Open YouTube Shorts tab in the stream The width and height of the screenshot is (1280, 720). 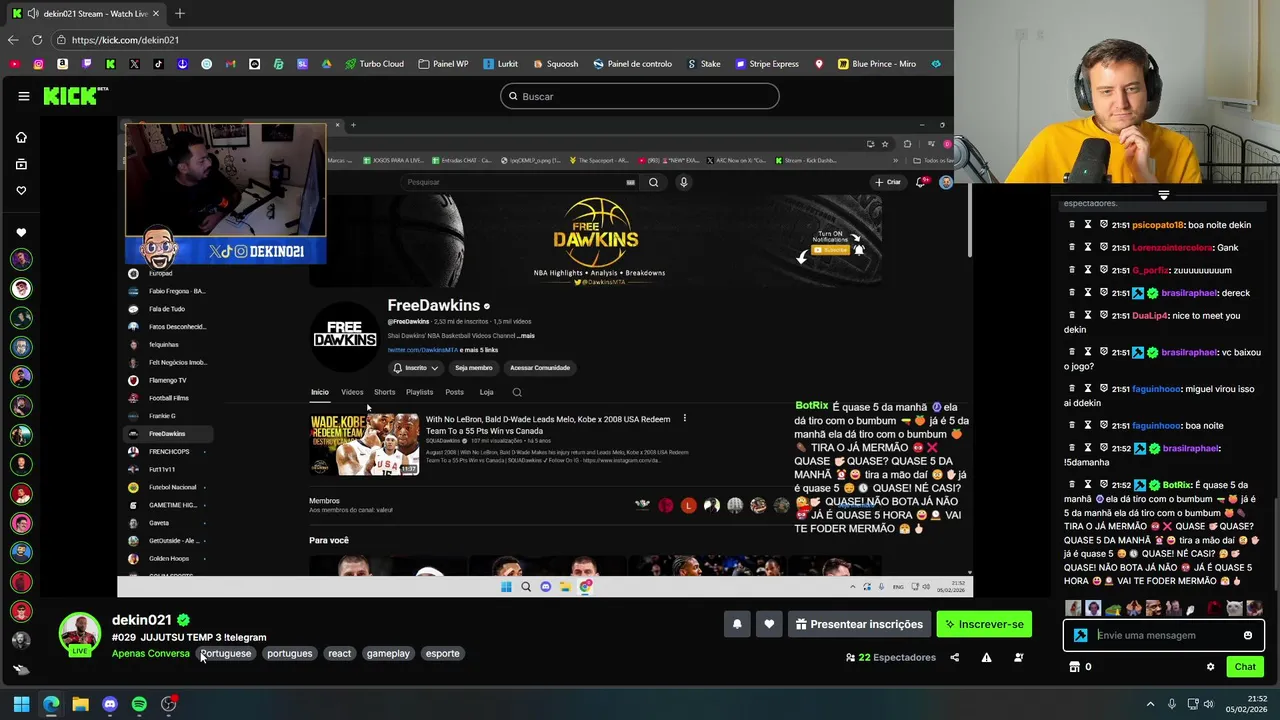(x=384, y=392)
